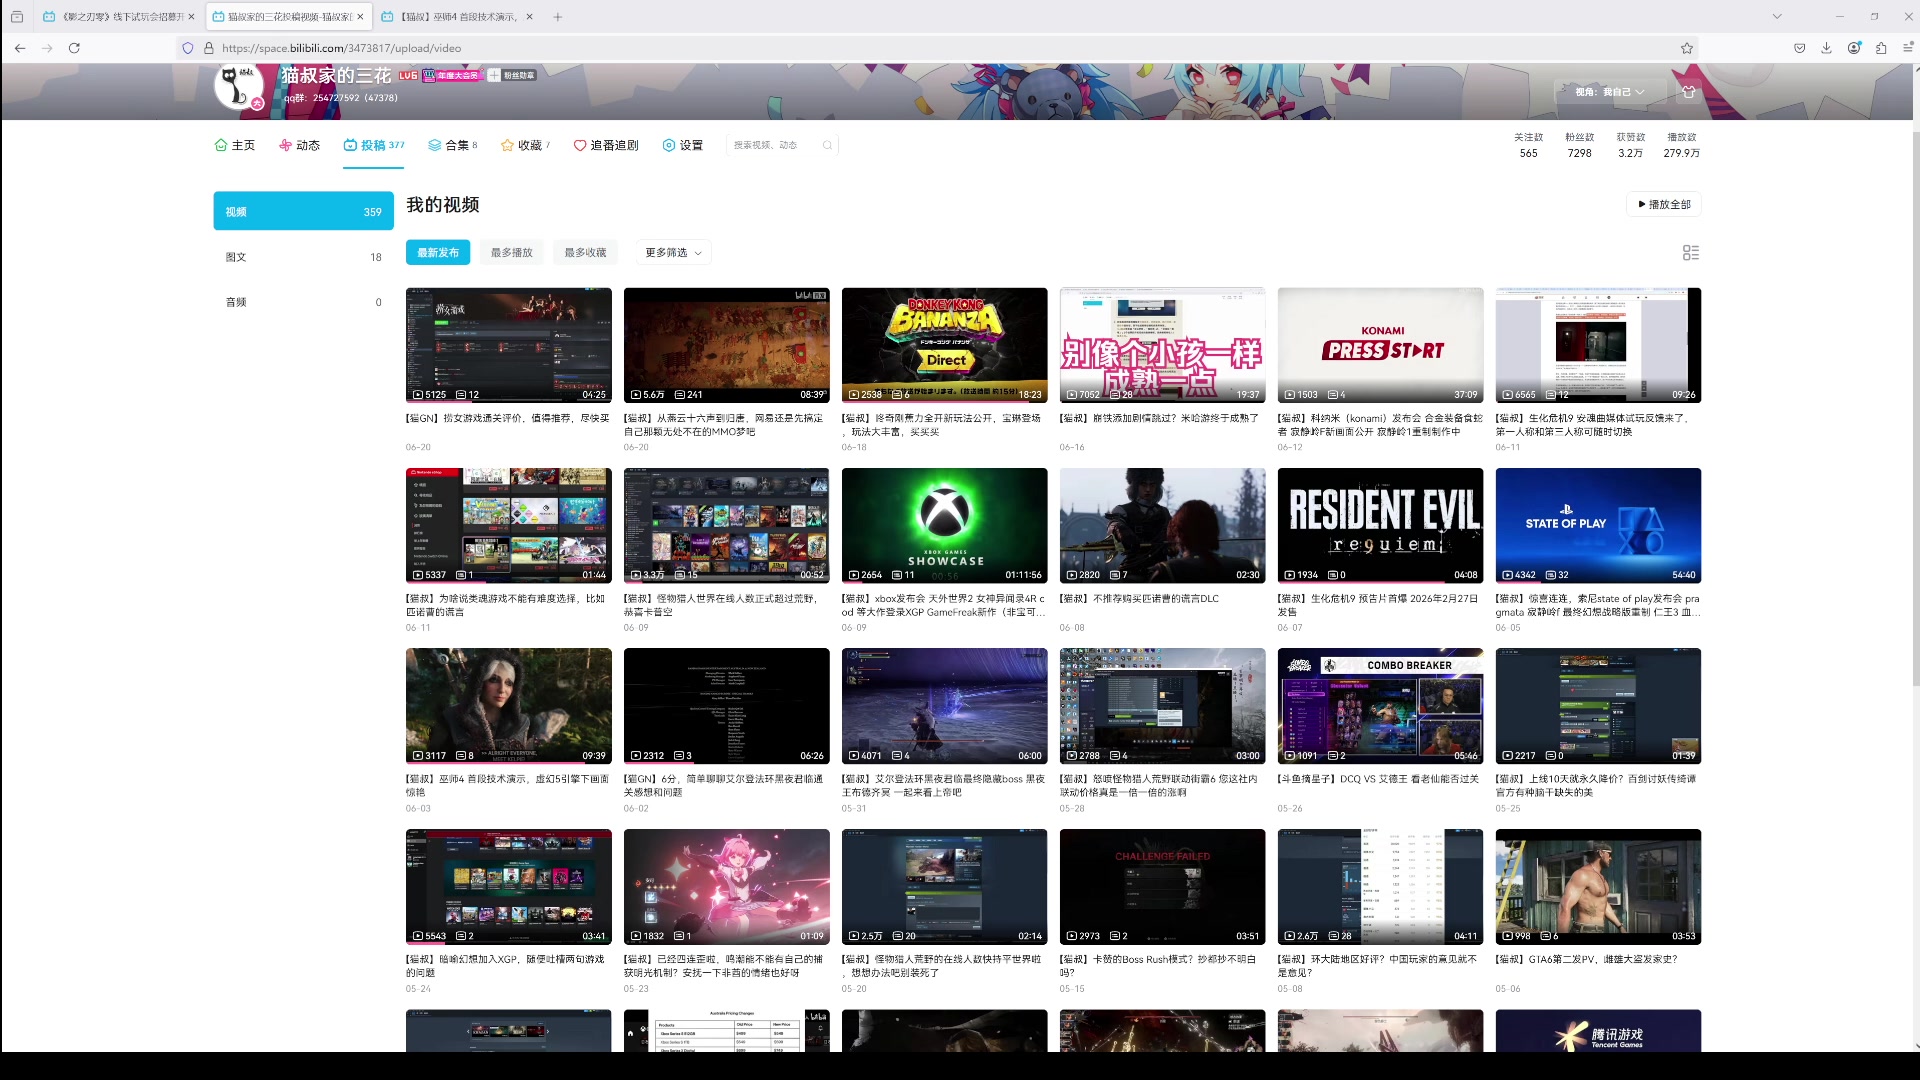The height and width of the screenshot is (1080, 1920).
Task: Open the Firefox account icon
Action: pos(1854,48)
